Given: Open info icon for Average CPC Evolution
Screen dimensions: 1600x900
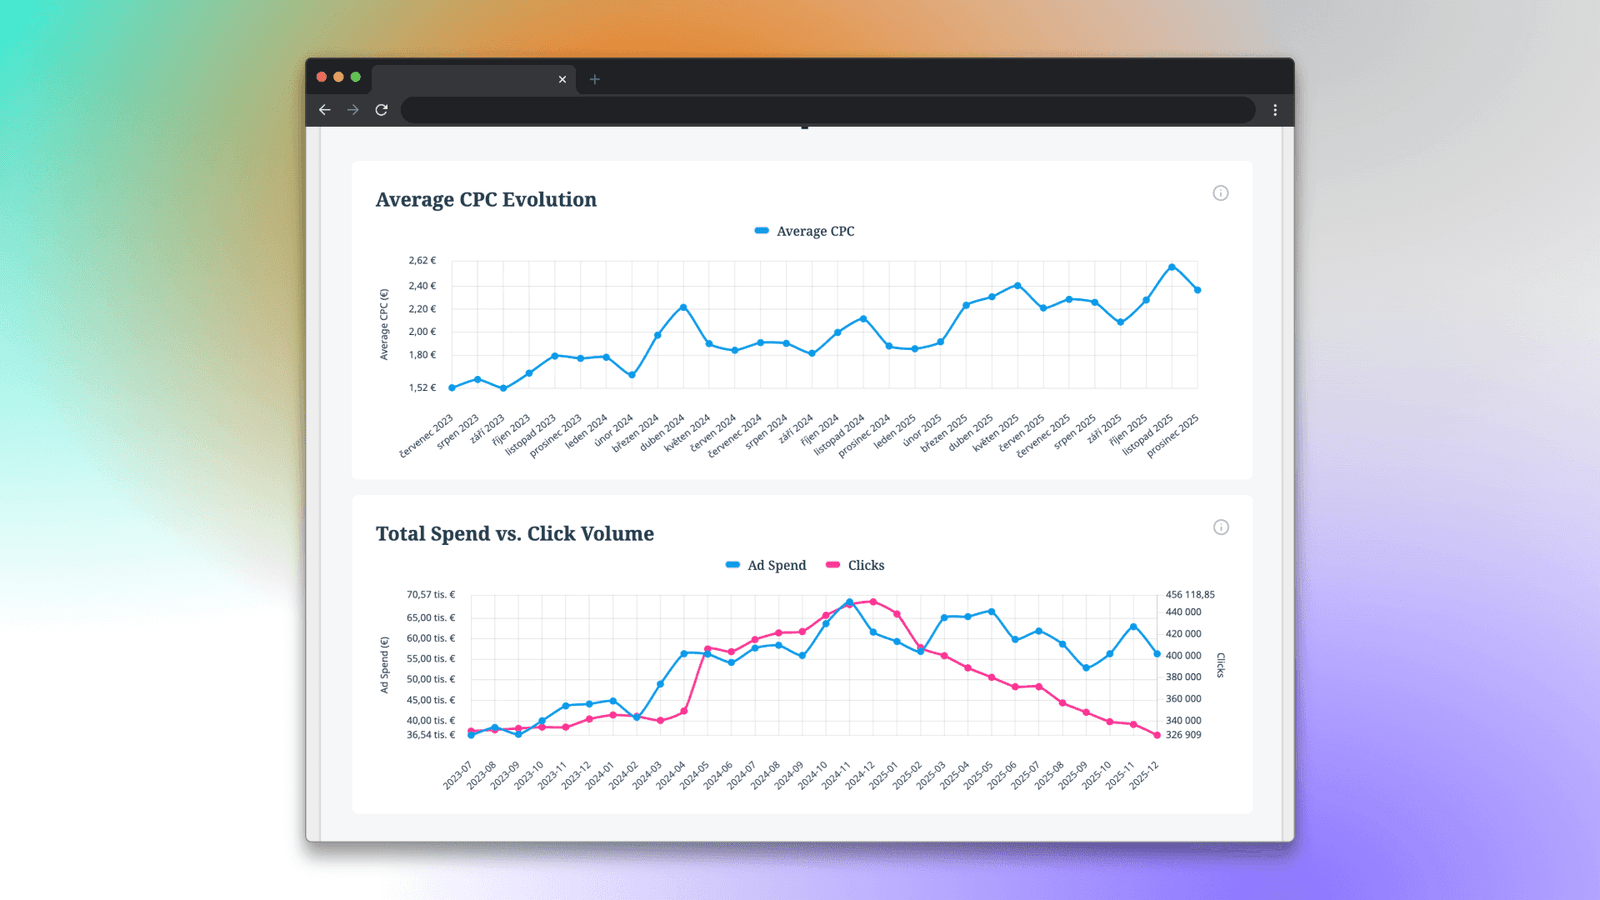Looking at the screenshot, I should [x=1220, y=193].
